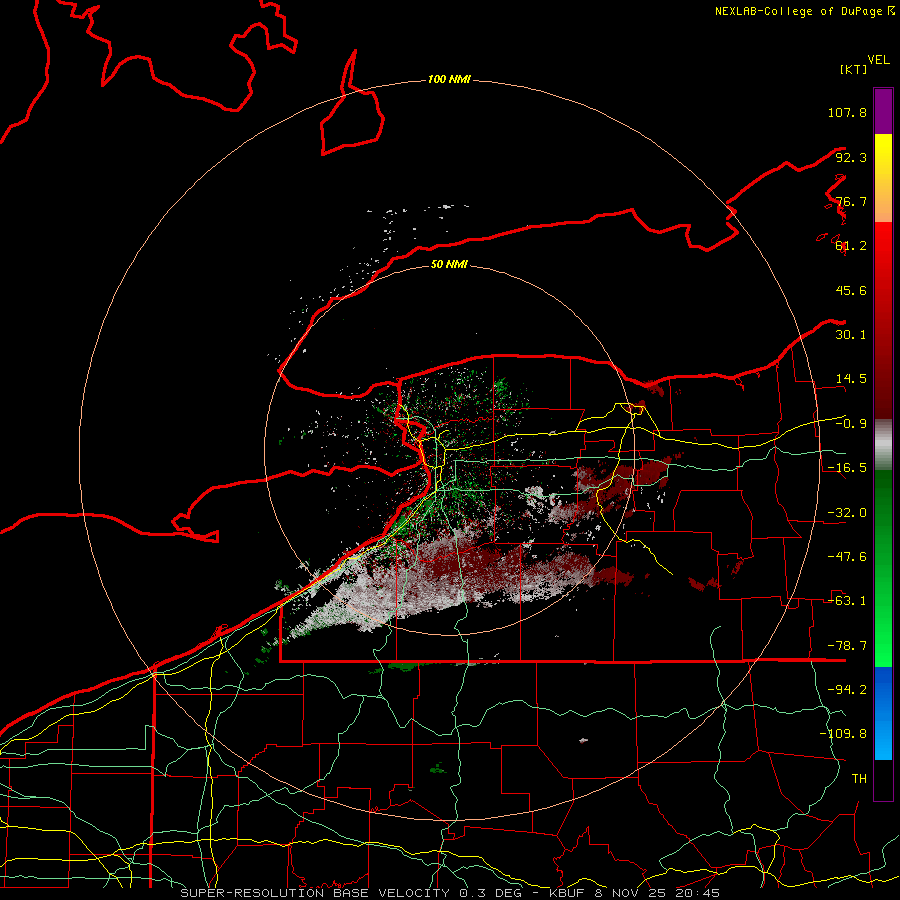
Task: Click the 50 NMI range ring label
Action: coord(449,265)
